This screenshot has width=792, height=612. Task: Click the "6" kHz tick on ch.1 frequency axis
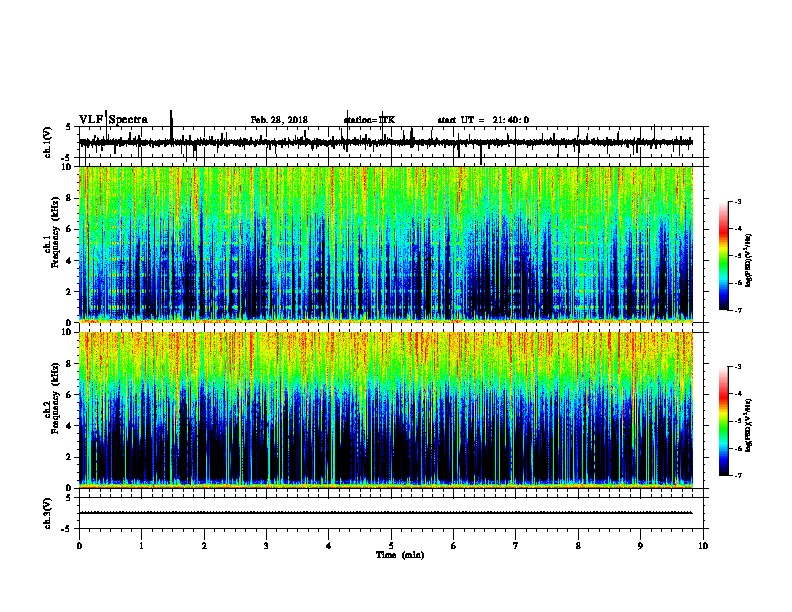pyautogui.click(x=70, y=229)
